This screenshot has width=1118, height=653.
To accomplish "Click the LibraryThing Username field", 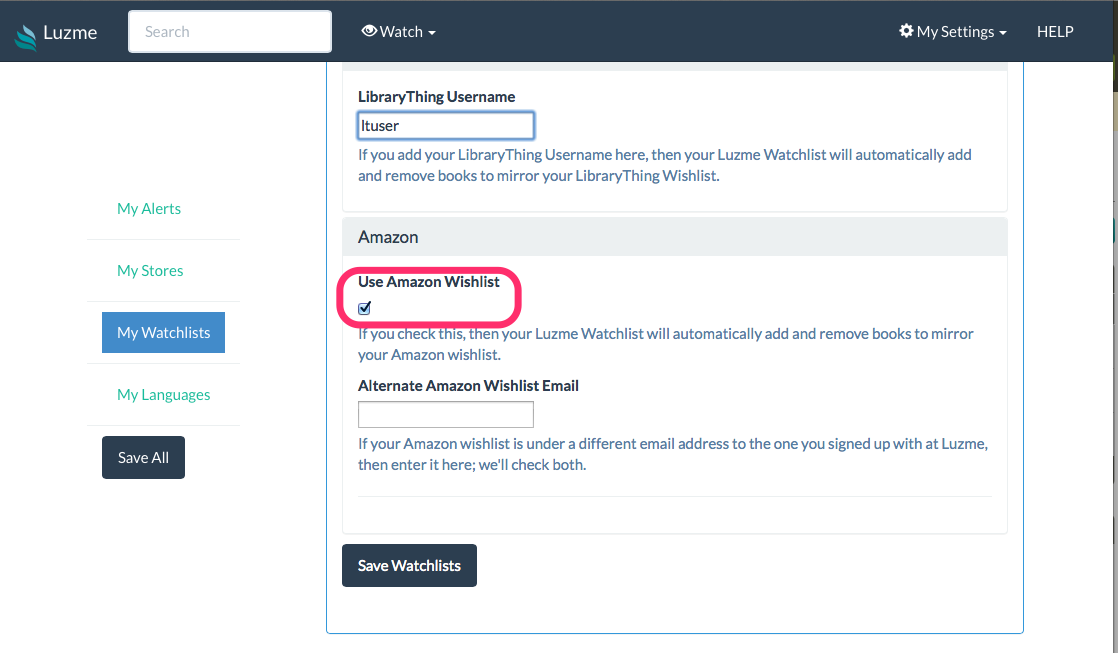I will pyautogui.click(x=446, y=125).
